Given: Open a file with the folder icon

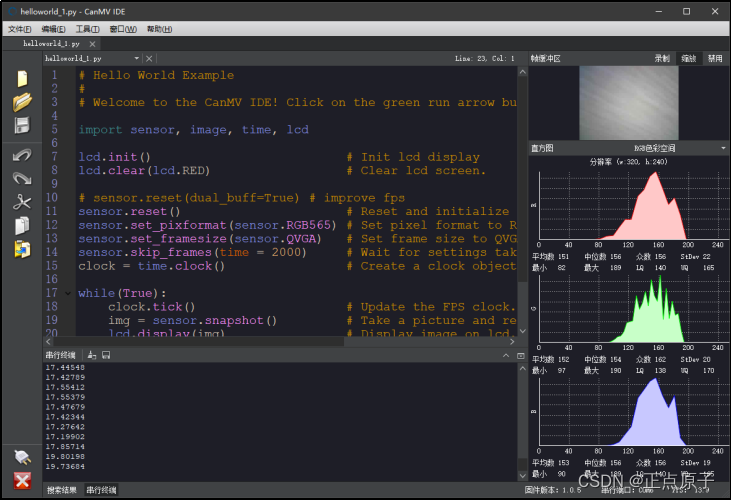Looking at the screenshot, I should pos(22,102).
